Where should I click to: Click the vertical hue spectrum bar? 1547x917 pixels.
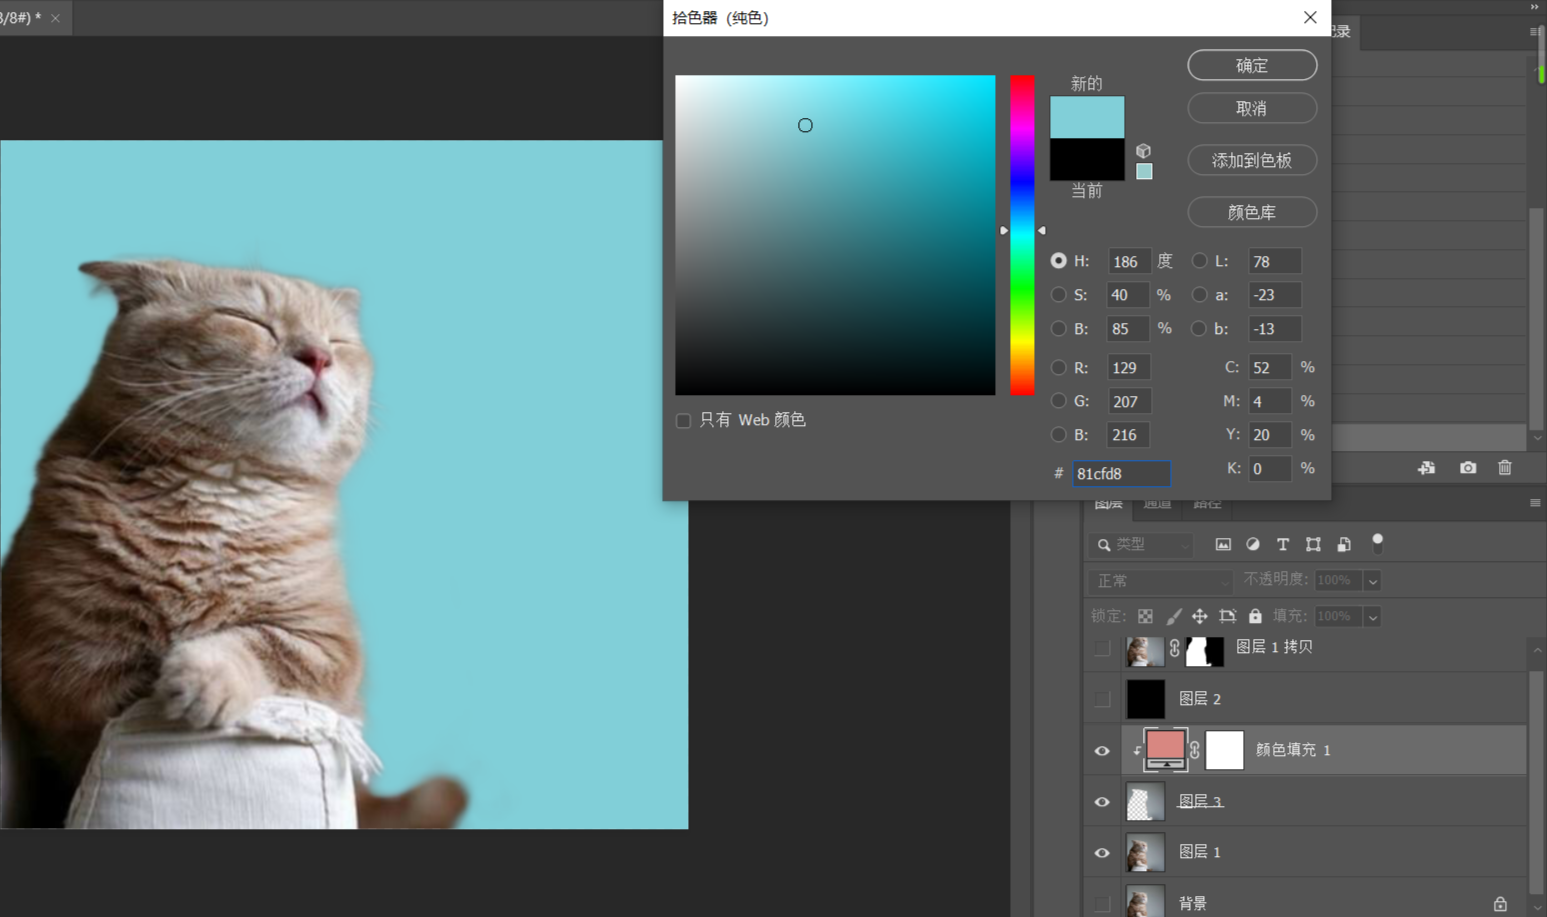coord(1022,235)
